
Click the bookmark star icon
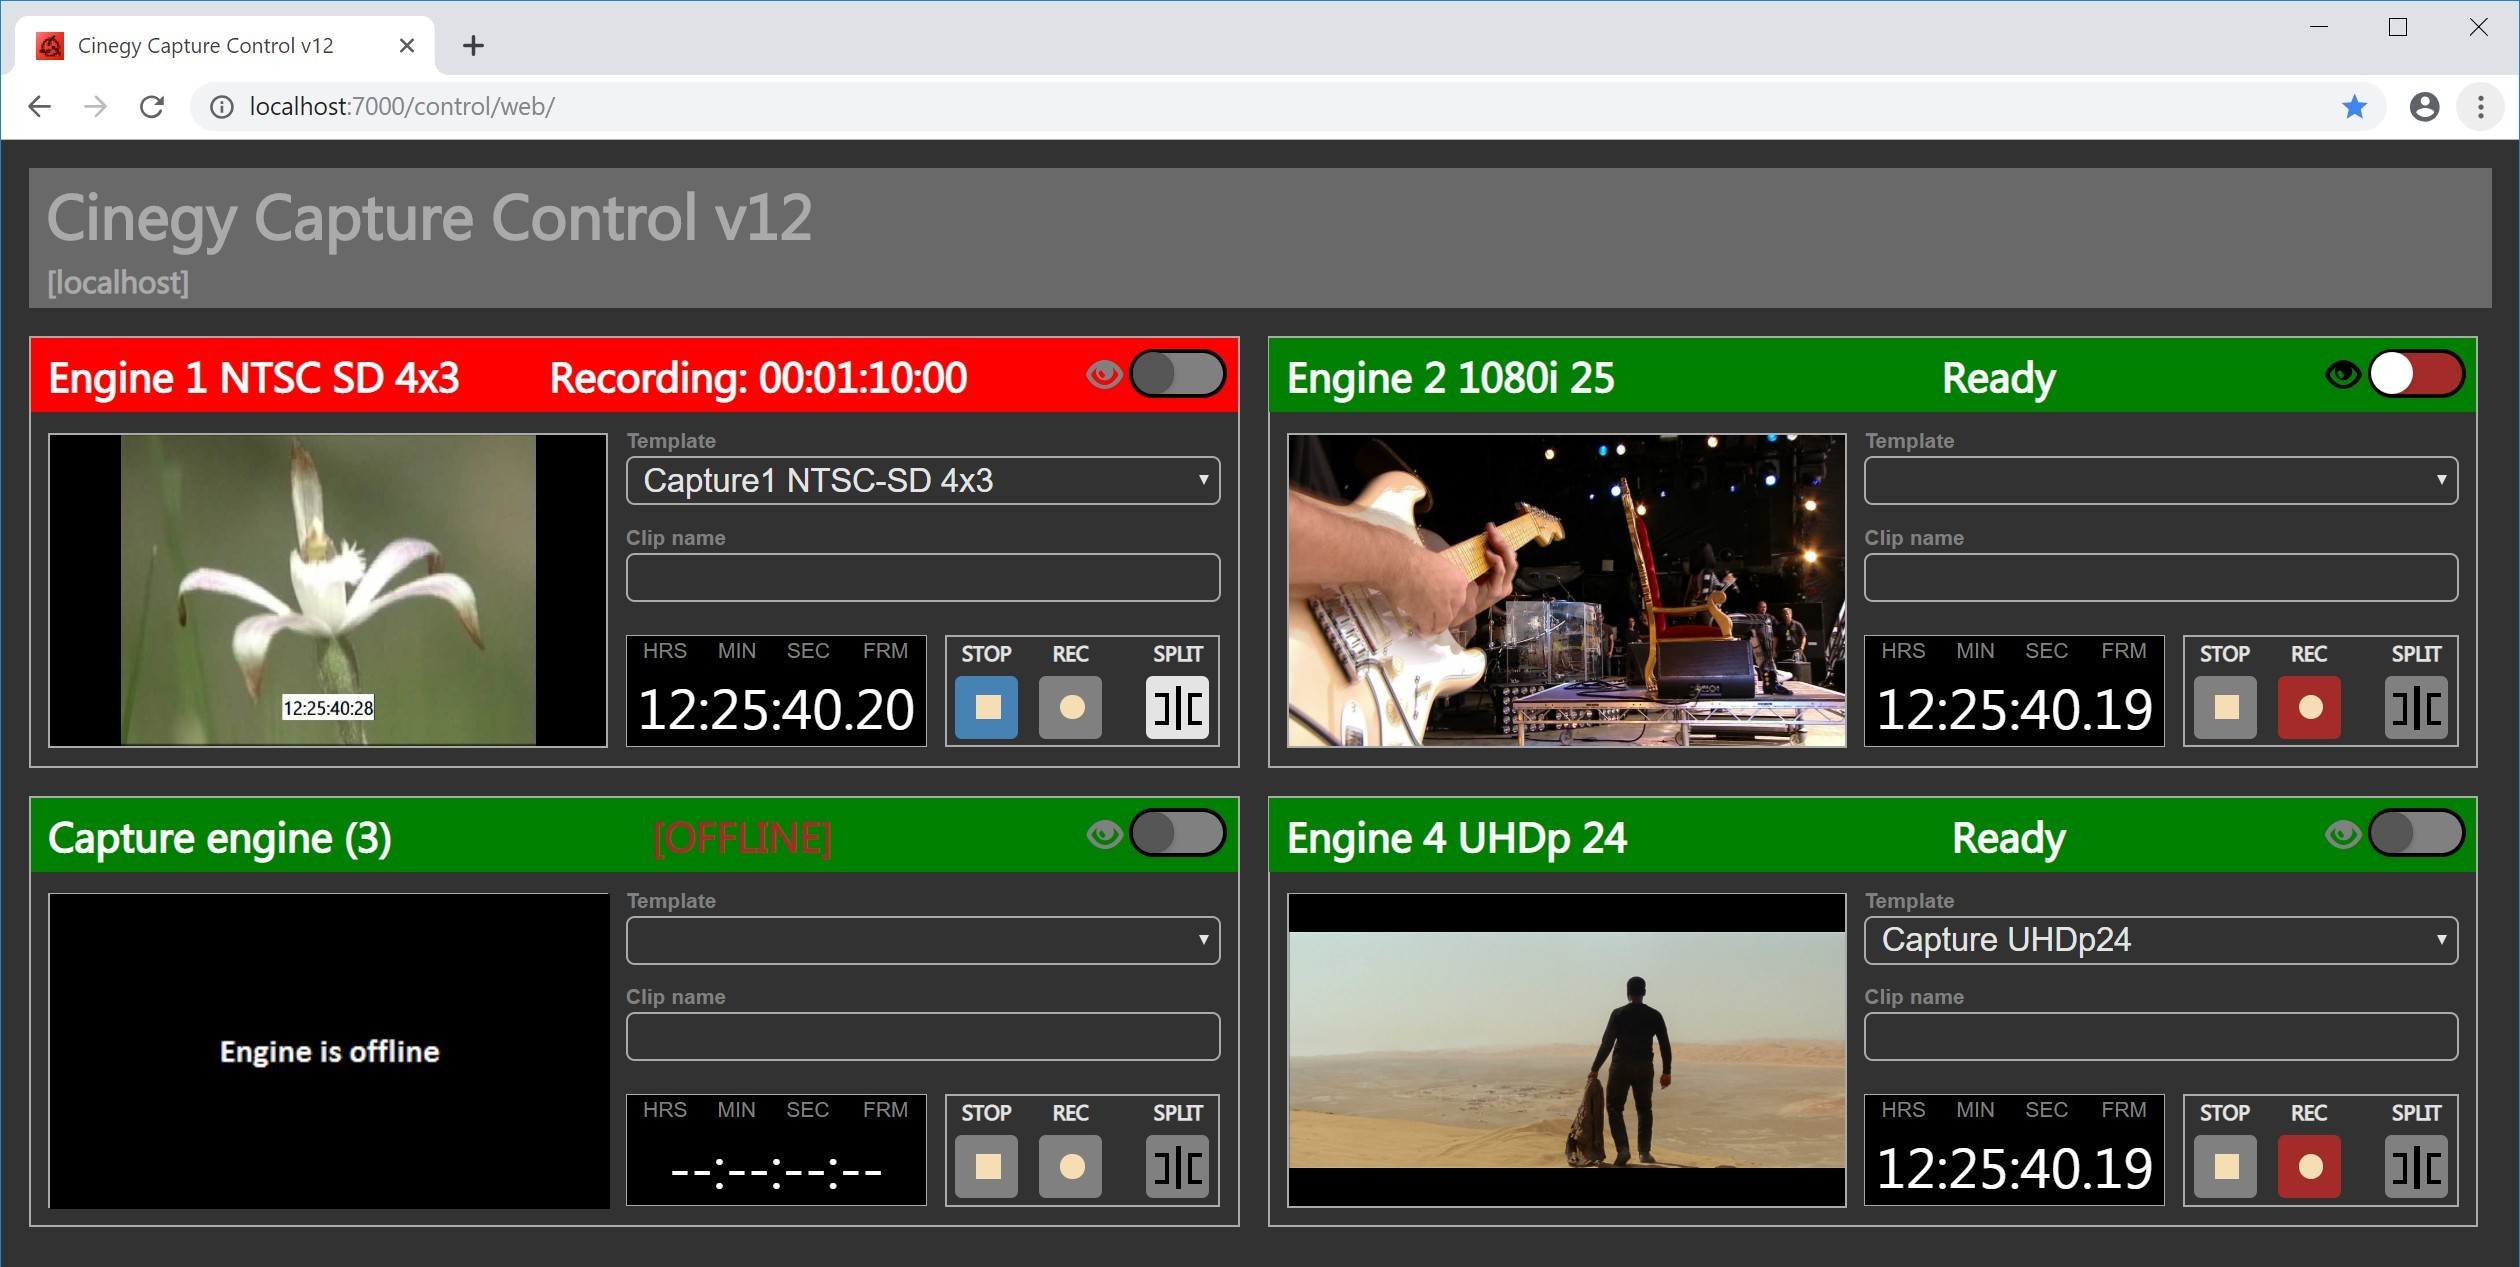pos(2355,106)
